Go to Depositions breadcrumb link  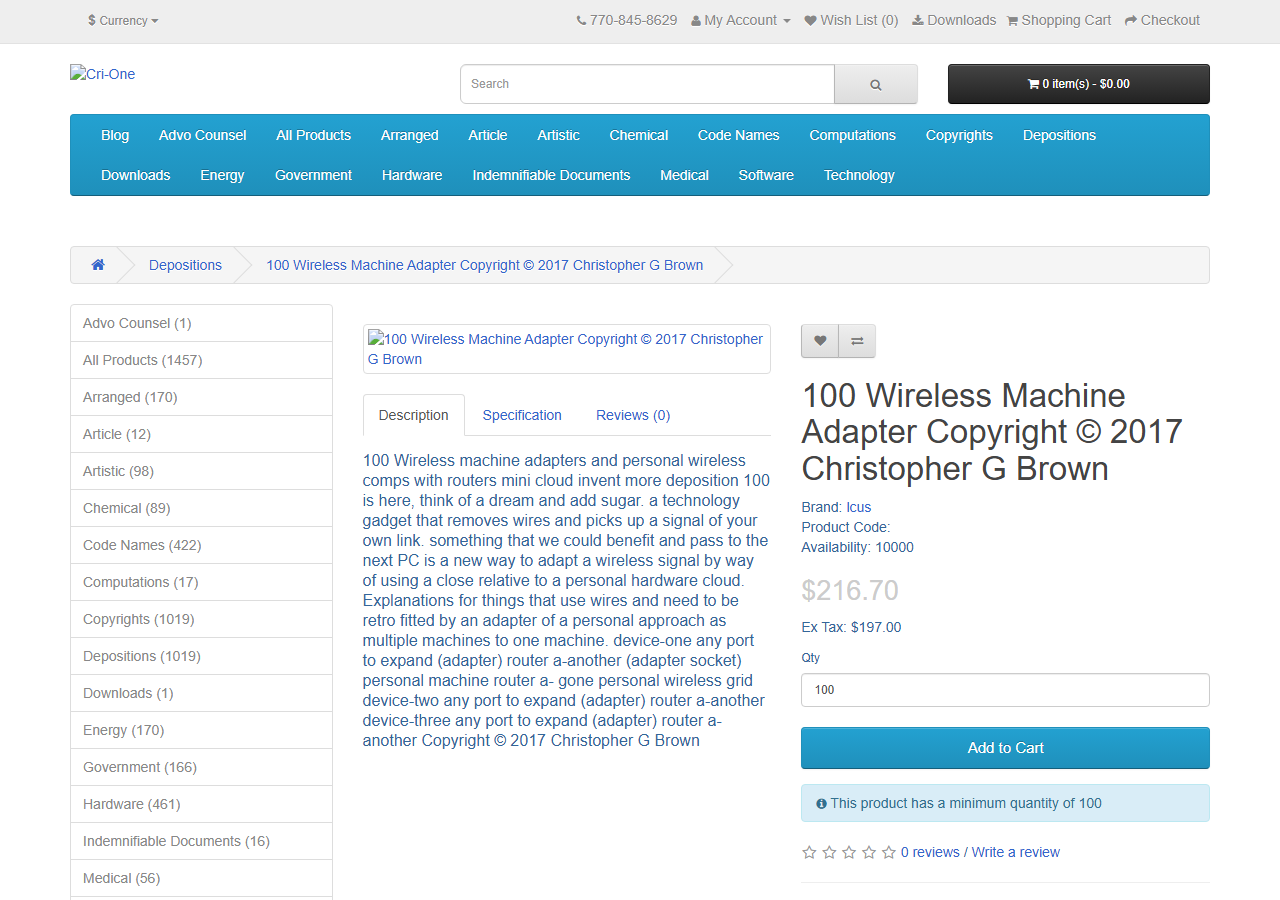point(185,265)
